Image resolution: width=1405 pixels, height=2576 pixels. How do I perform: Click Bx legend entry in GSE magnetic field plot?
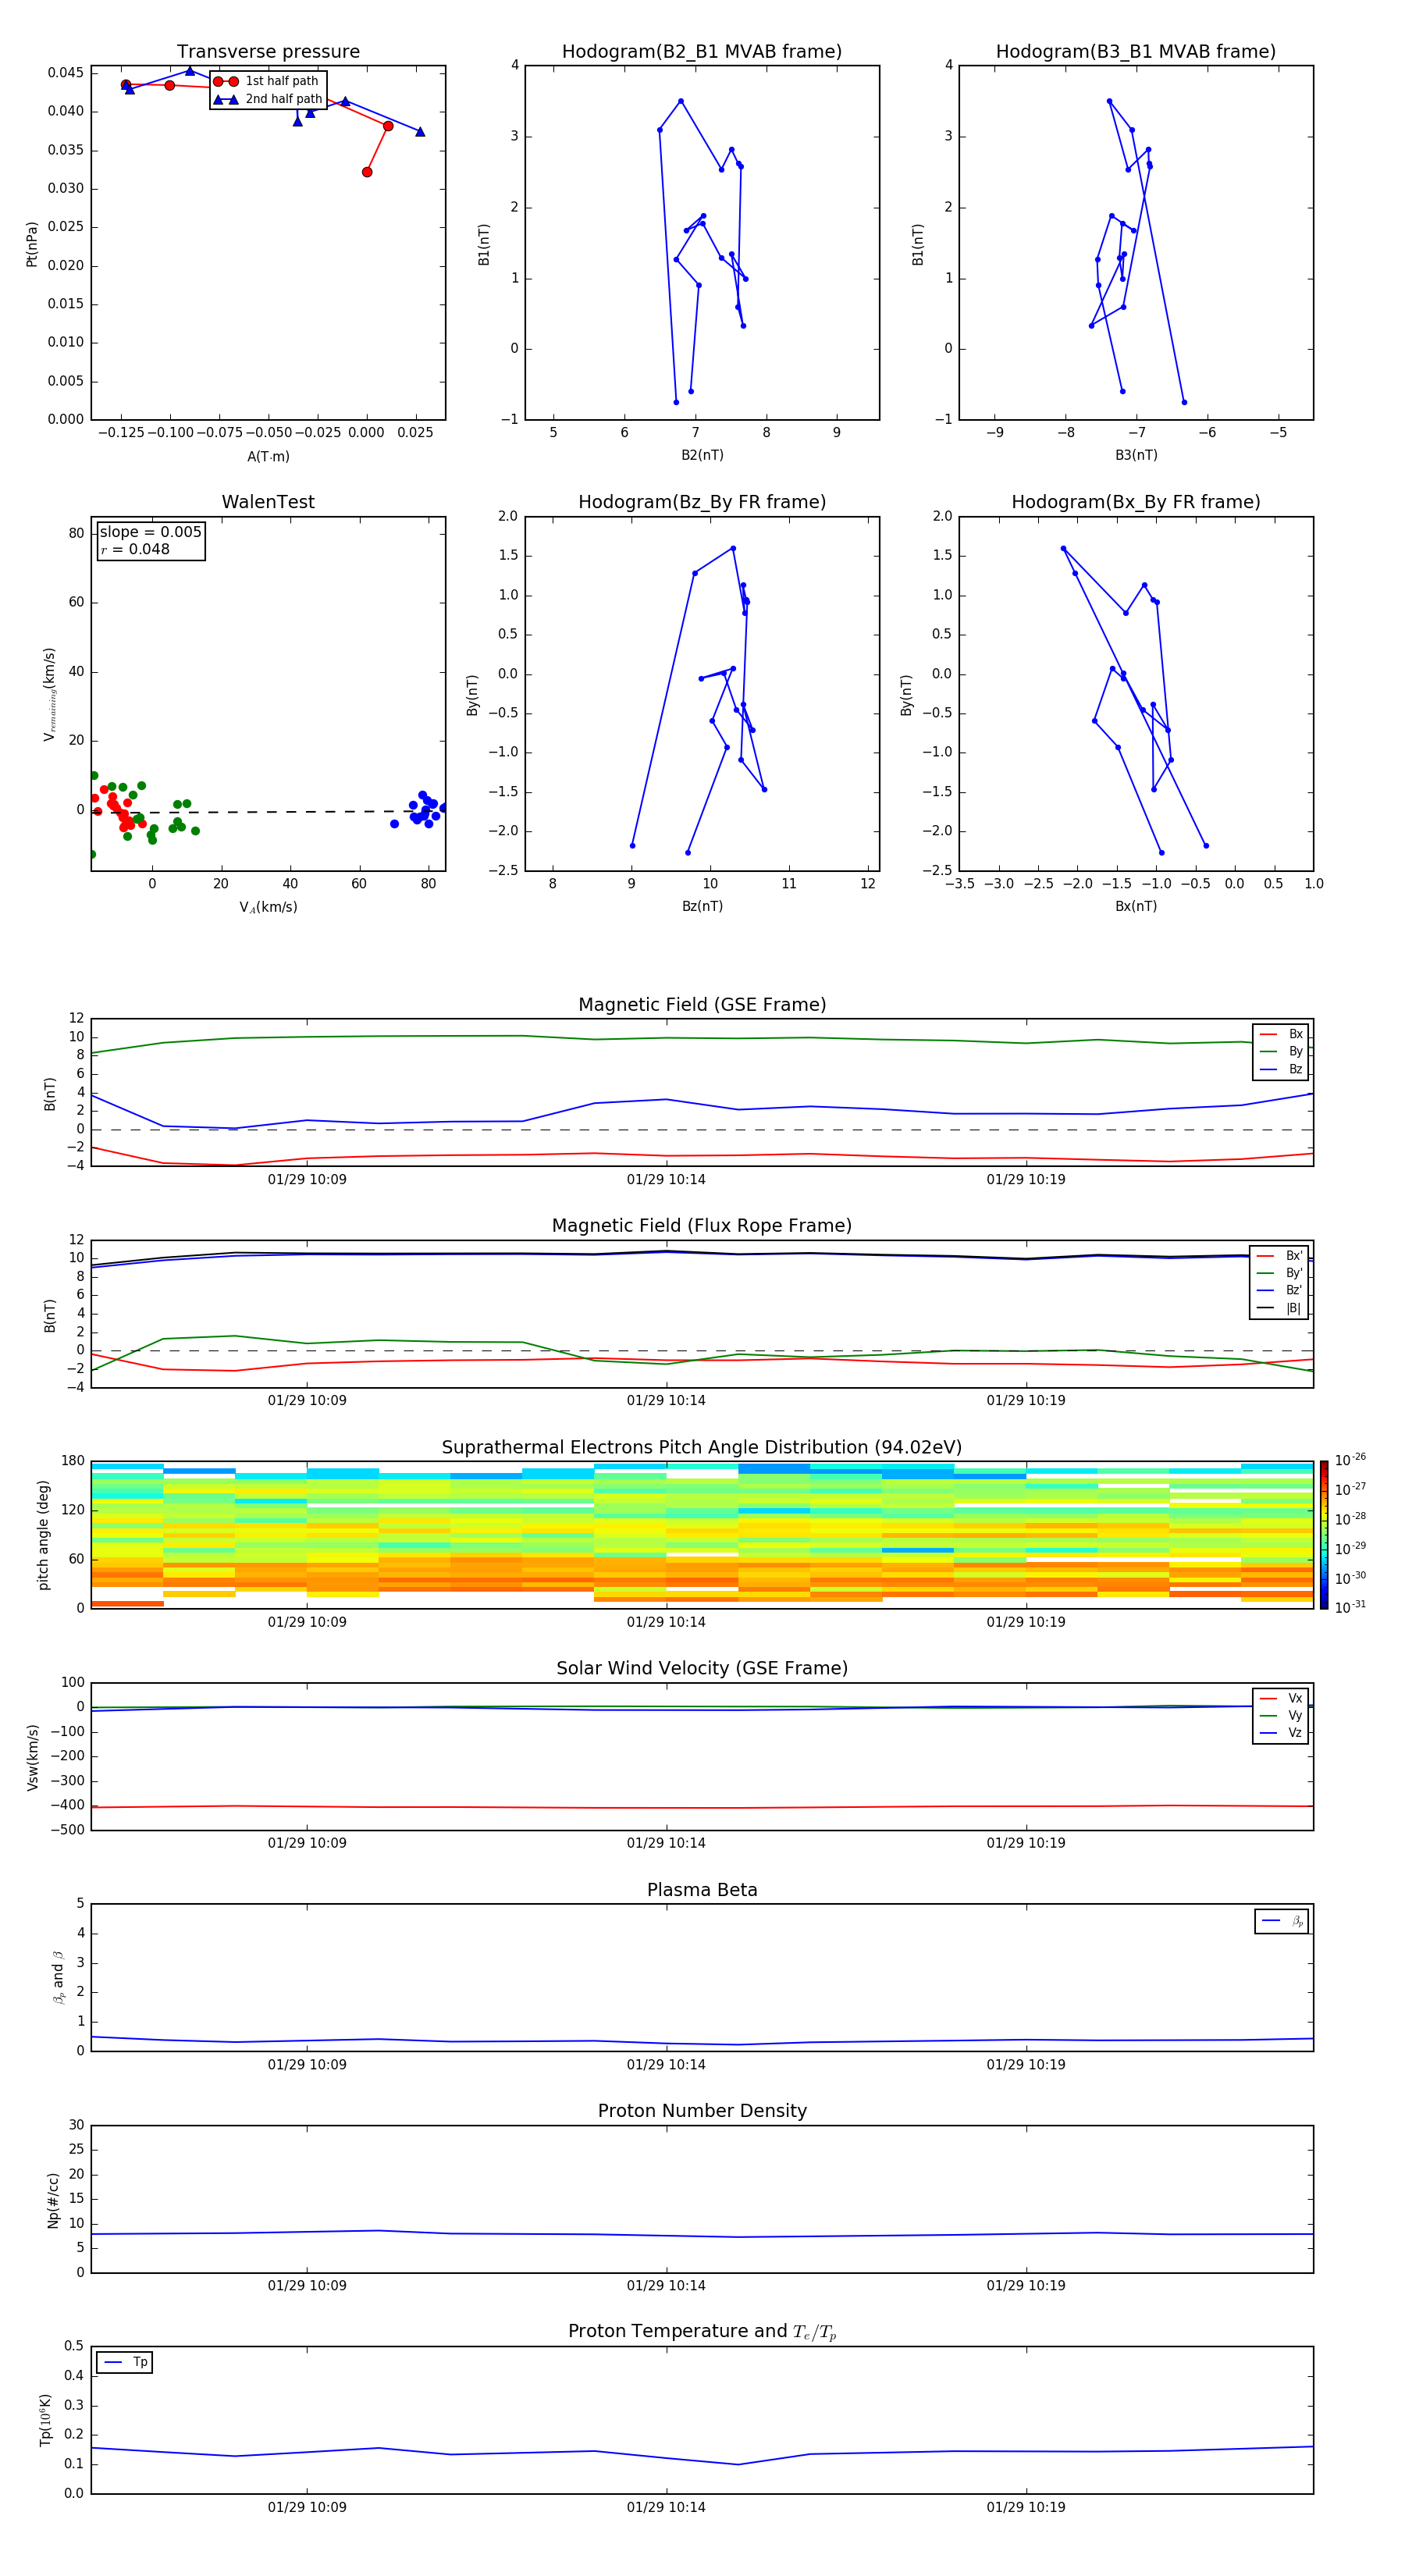1281,1034
